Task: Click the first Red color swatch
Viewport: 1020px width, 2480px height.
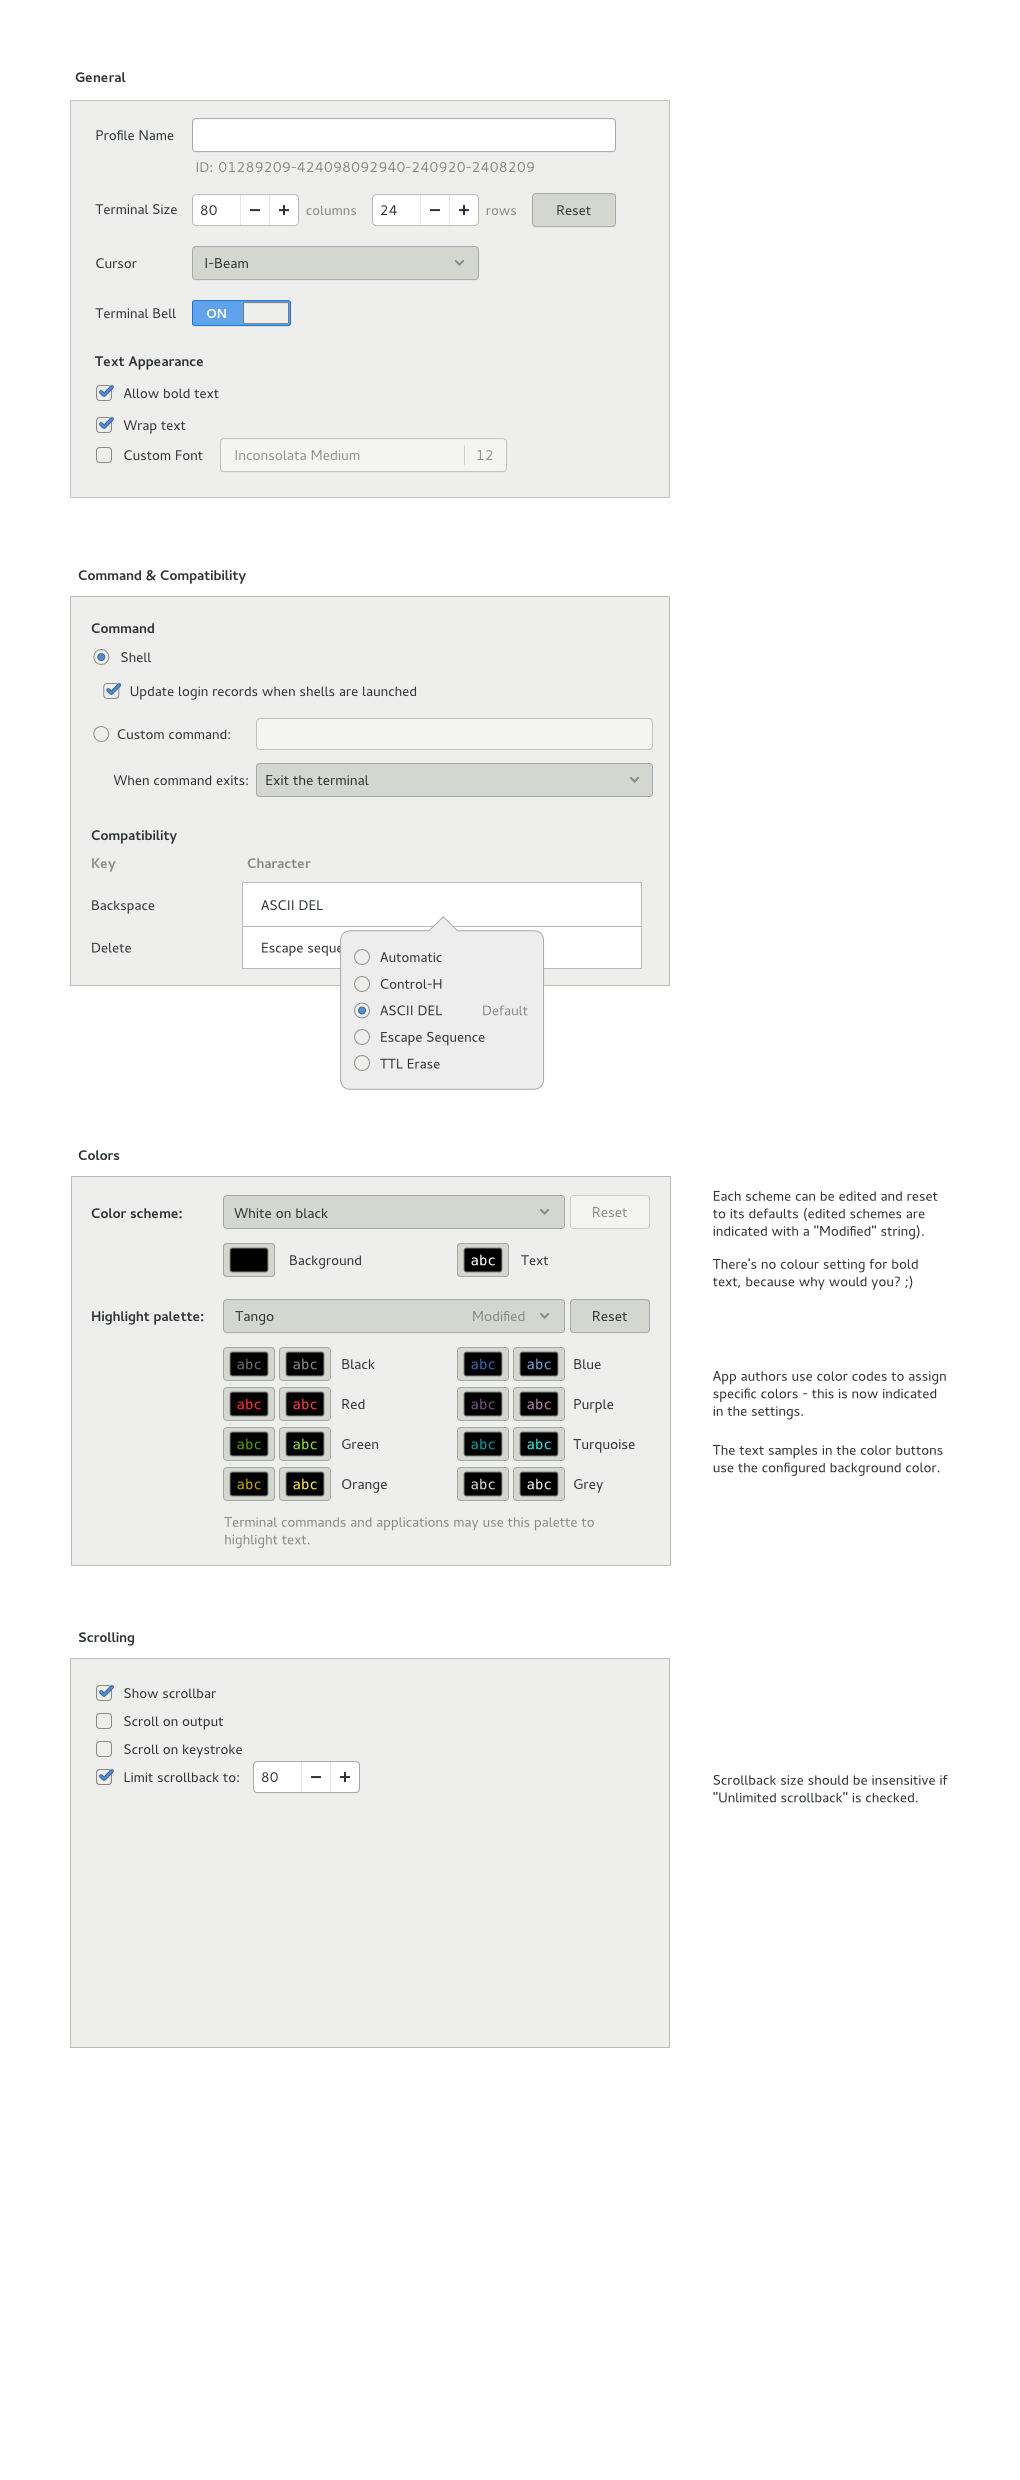Action: tap(249, 1404)
